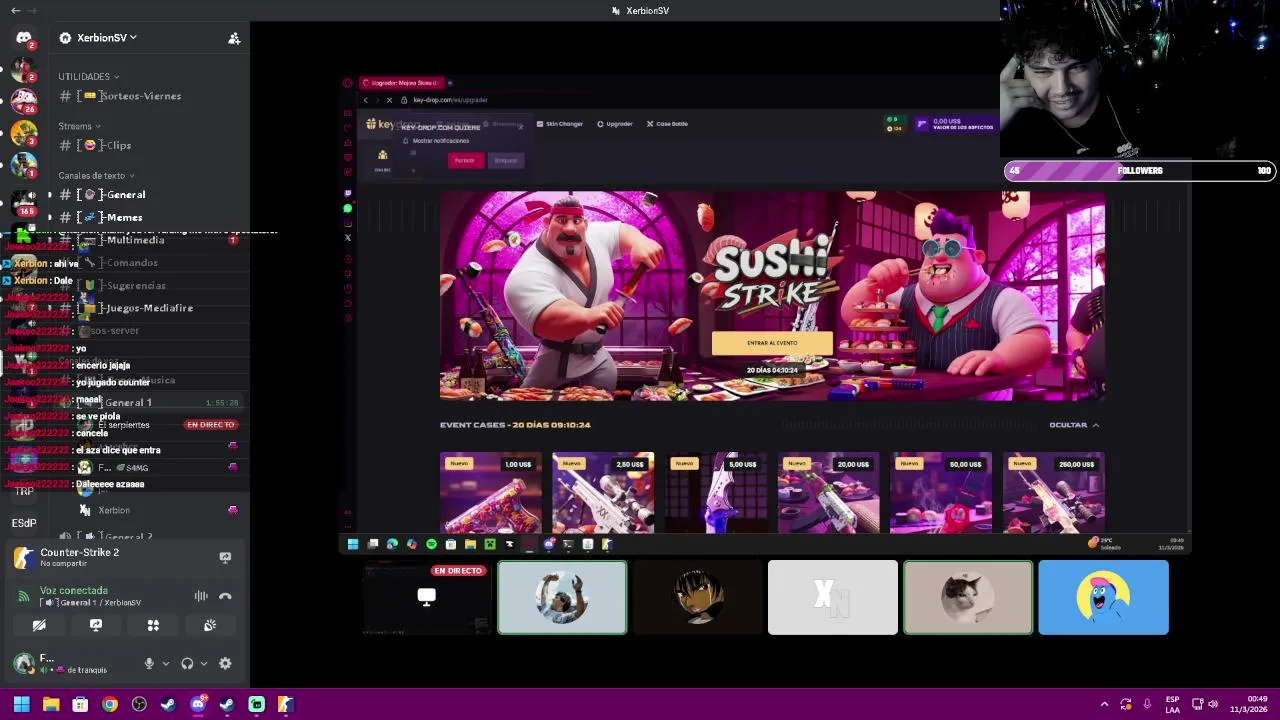1280x720 pixels.
Task: Select the 20,00 US$ event case
Action: 828,492
